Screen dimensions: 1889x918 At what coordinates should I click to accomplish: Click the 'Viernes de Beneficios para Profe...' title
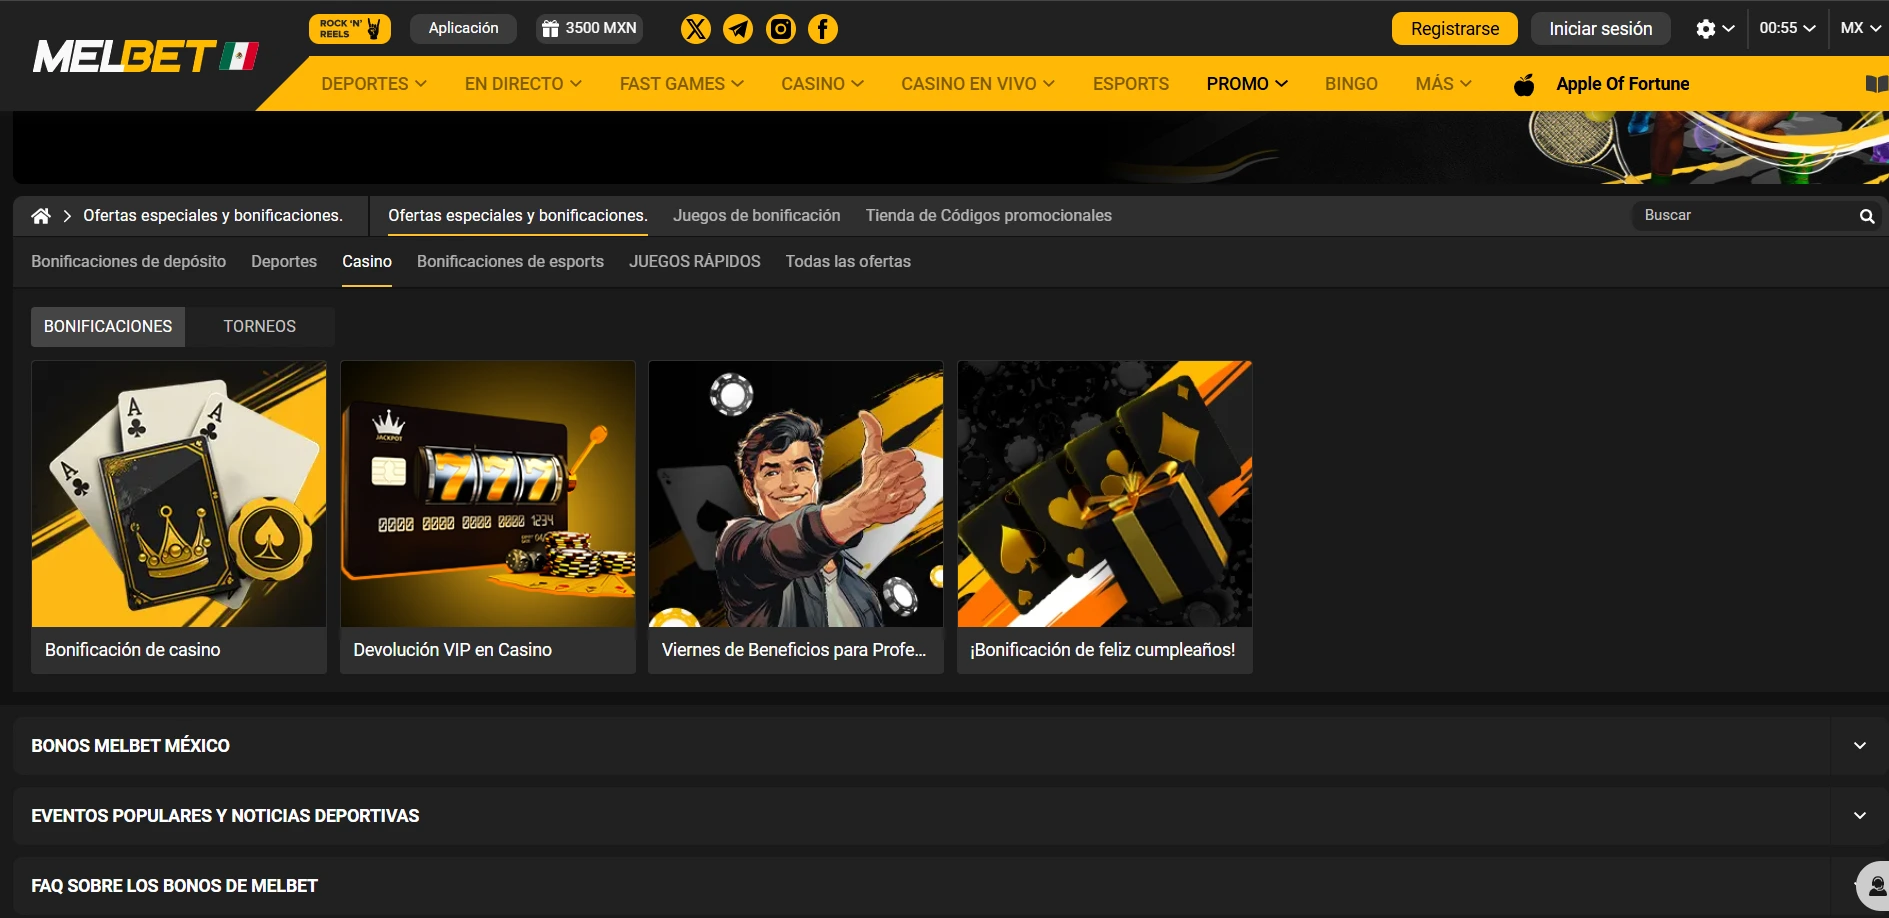[x=794, y=650]
